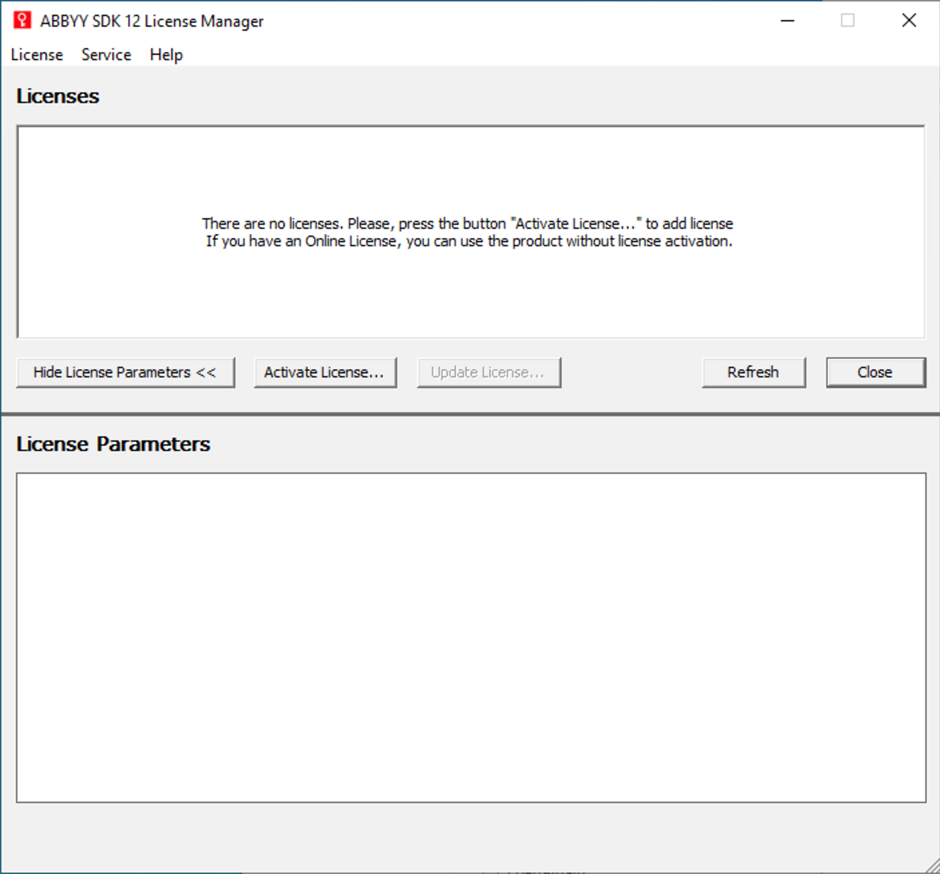The width and height of the screenshot is (940, 874).
Task: Click the 'There are no licenses' message
Action: click(x=467, y=224)
